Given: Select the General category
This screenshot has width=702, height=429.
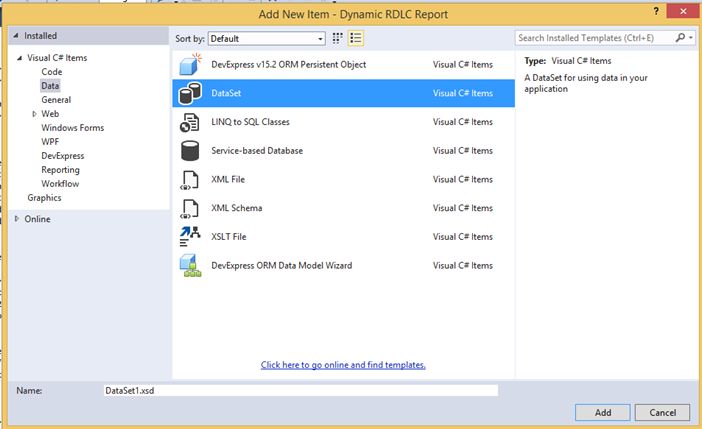Looking at the screenshot, I should click(x=56, y=99).
